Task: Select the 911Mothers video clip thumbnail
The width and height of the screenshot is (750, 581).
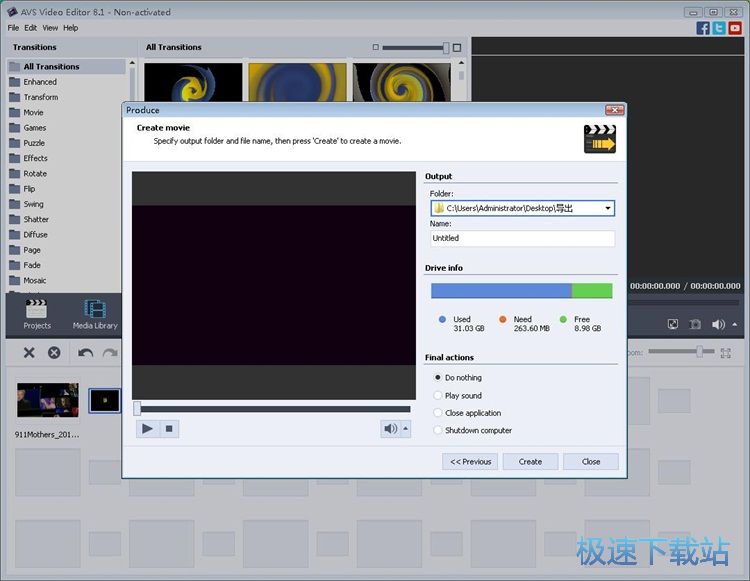Action: (48, 400)
